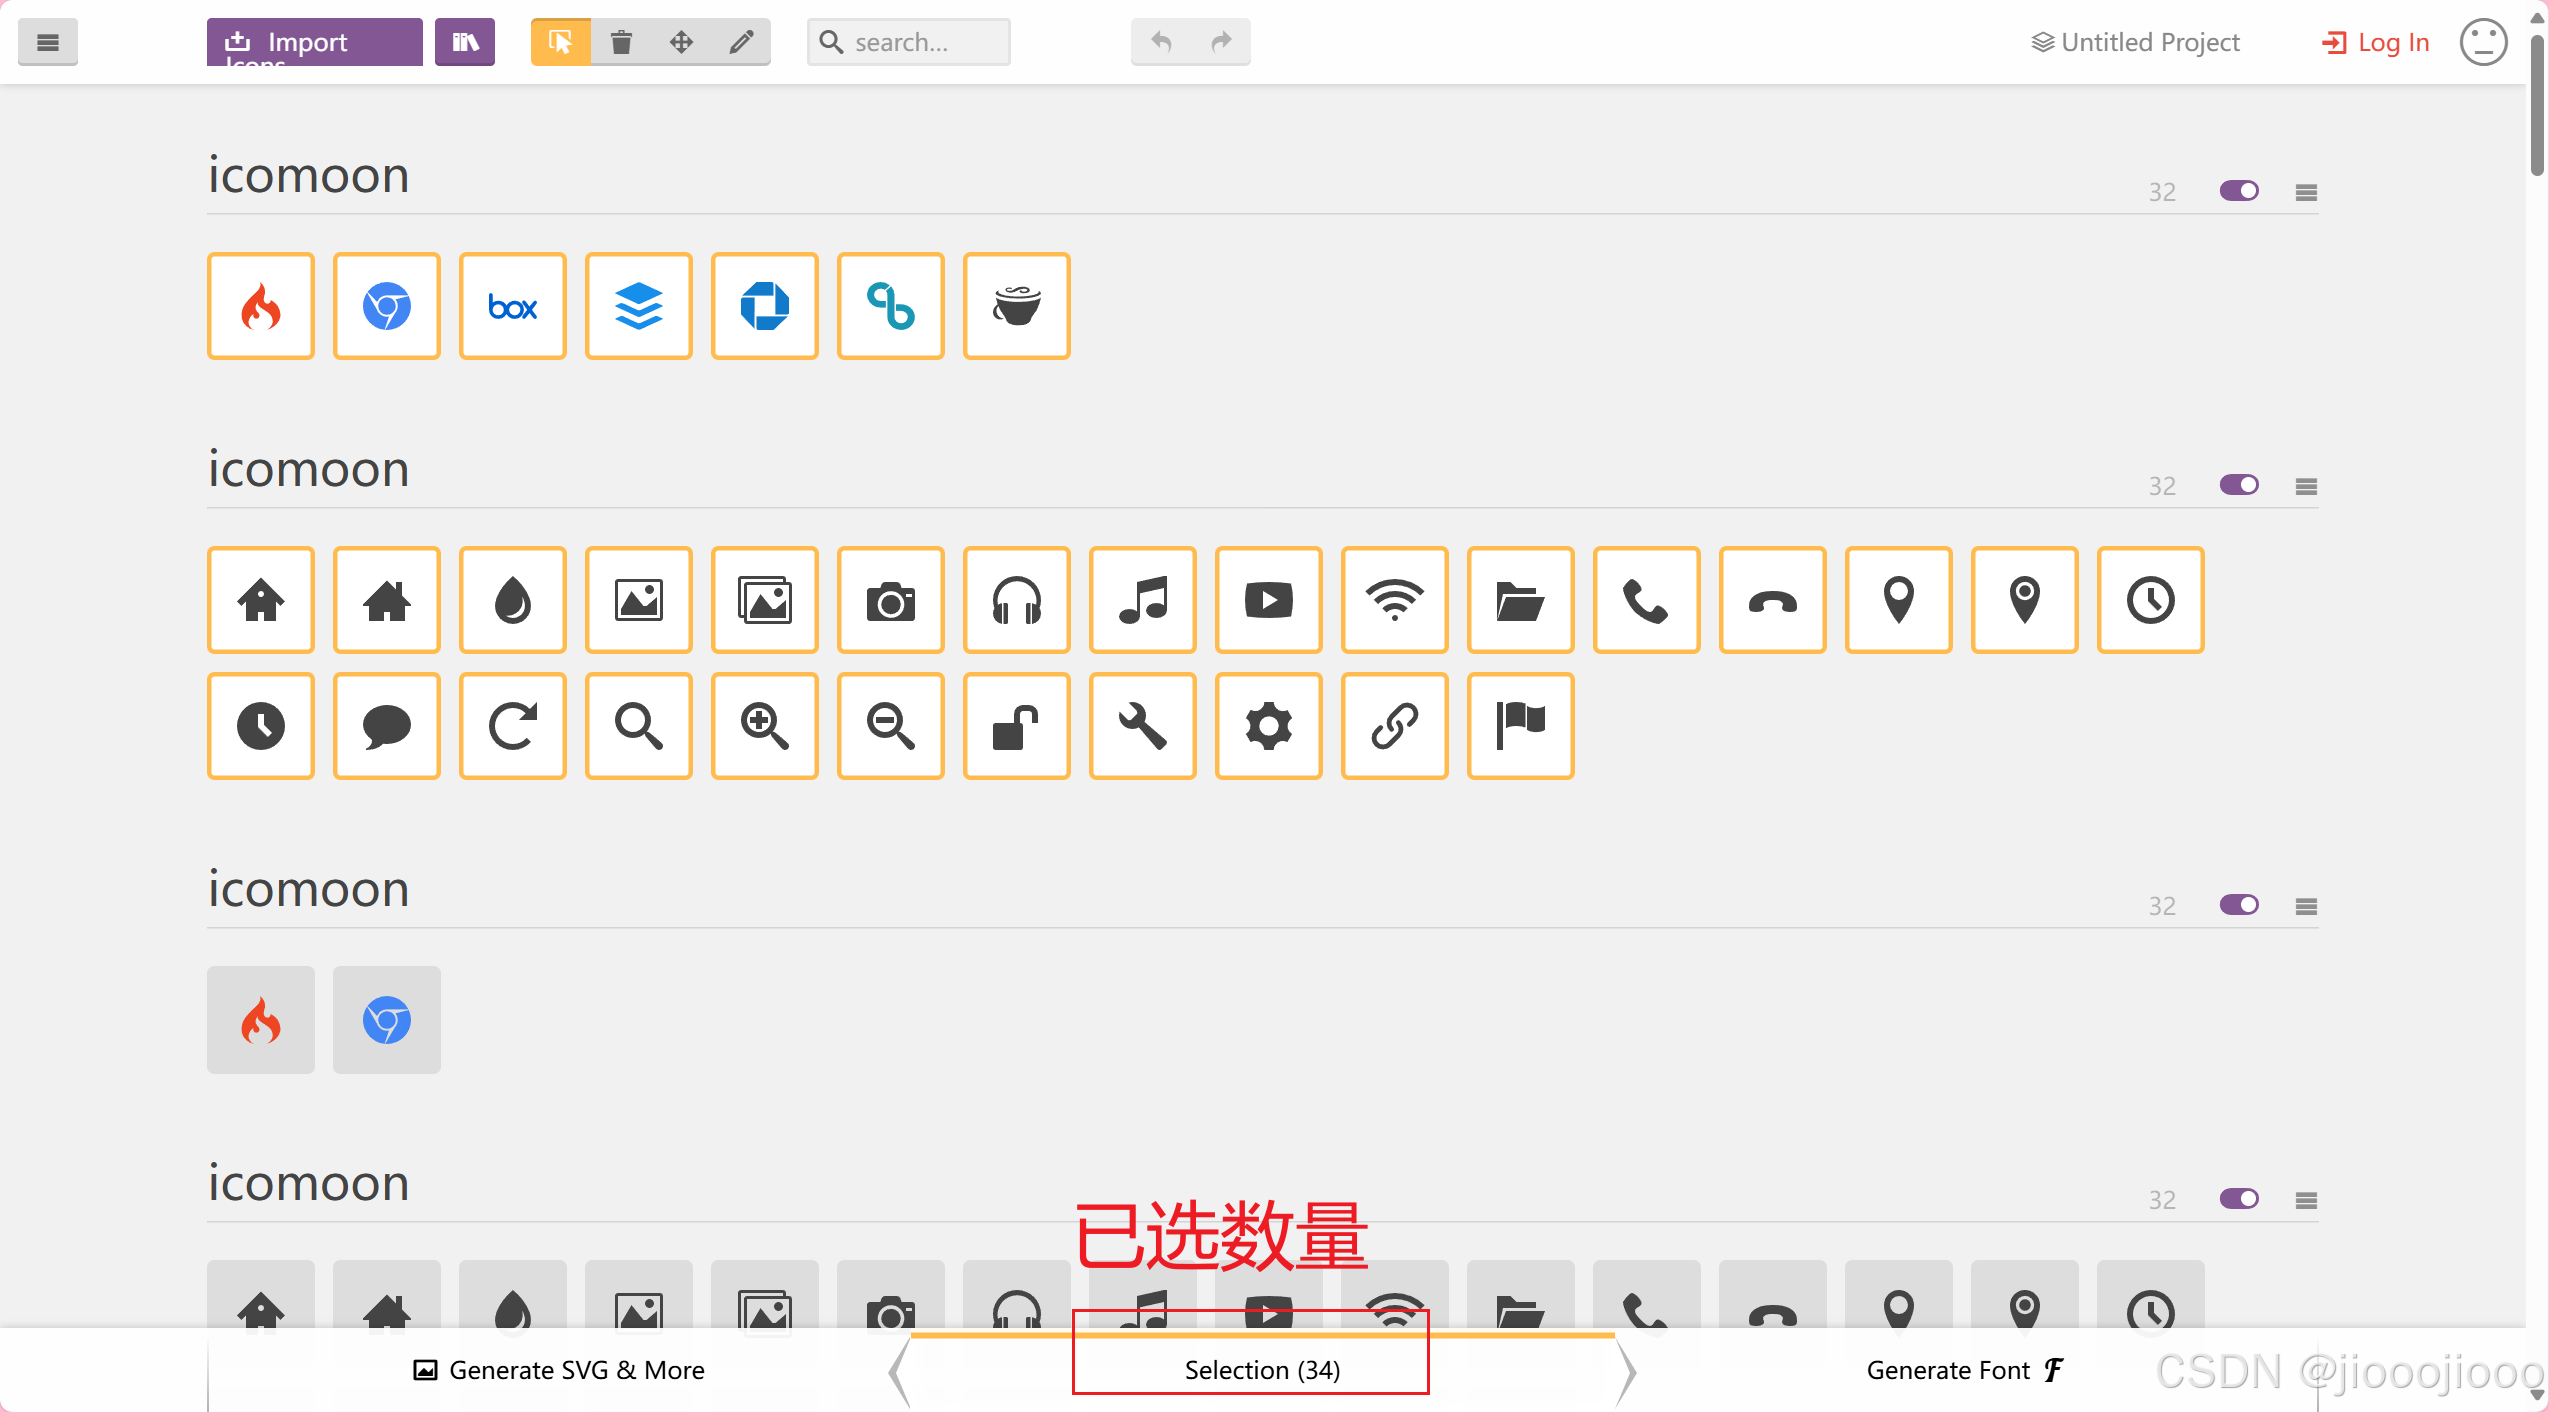Deselect the selected unlocked padlock icon
Screen dimensions: 2549x1412
pyautogui.click(x=1017, y=726)
